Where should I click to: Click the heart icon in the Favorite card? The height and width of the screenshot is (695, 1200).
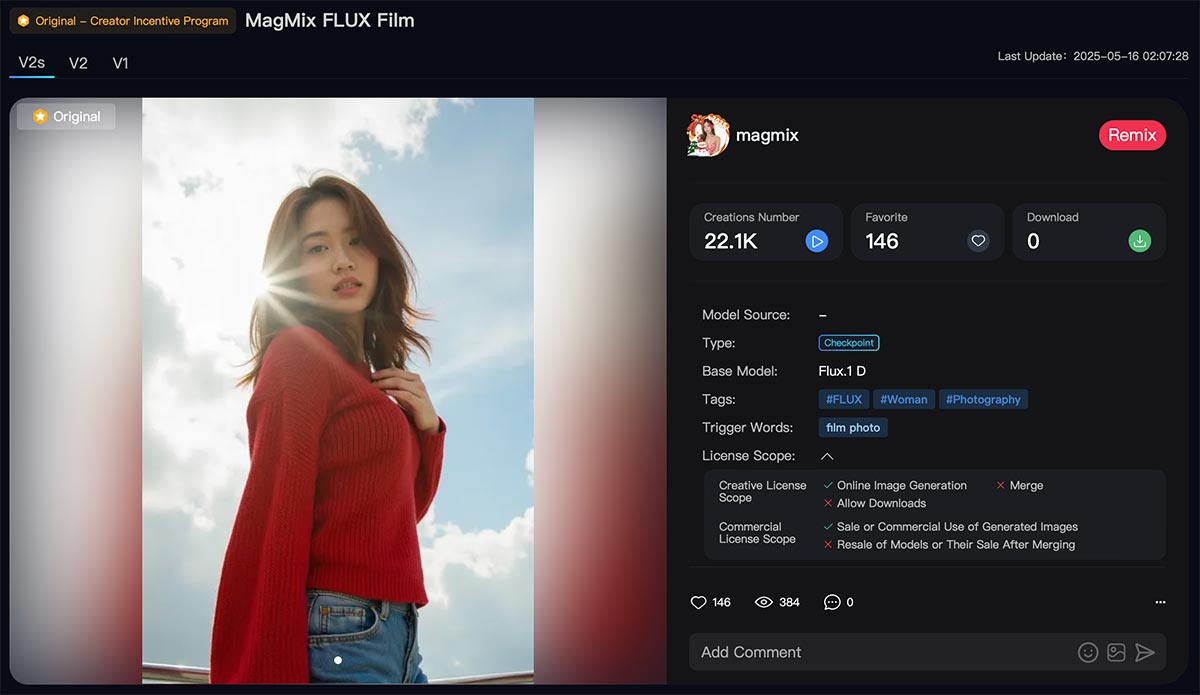coord(978,240)
